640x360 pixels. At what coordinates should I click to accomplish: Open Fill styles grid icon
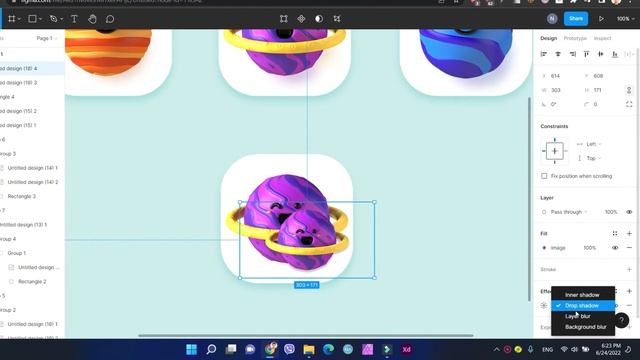[615, 233]
